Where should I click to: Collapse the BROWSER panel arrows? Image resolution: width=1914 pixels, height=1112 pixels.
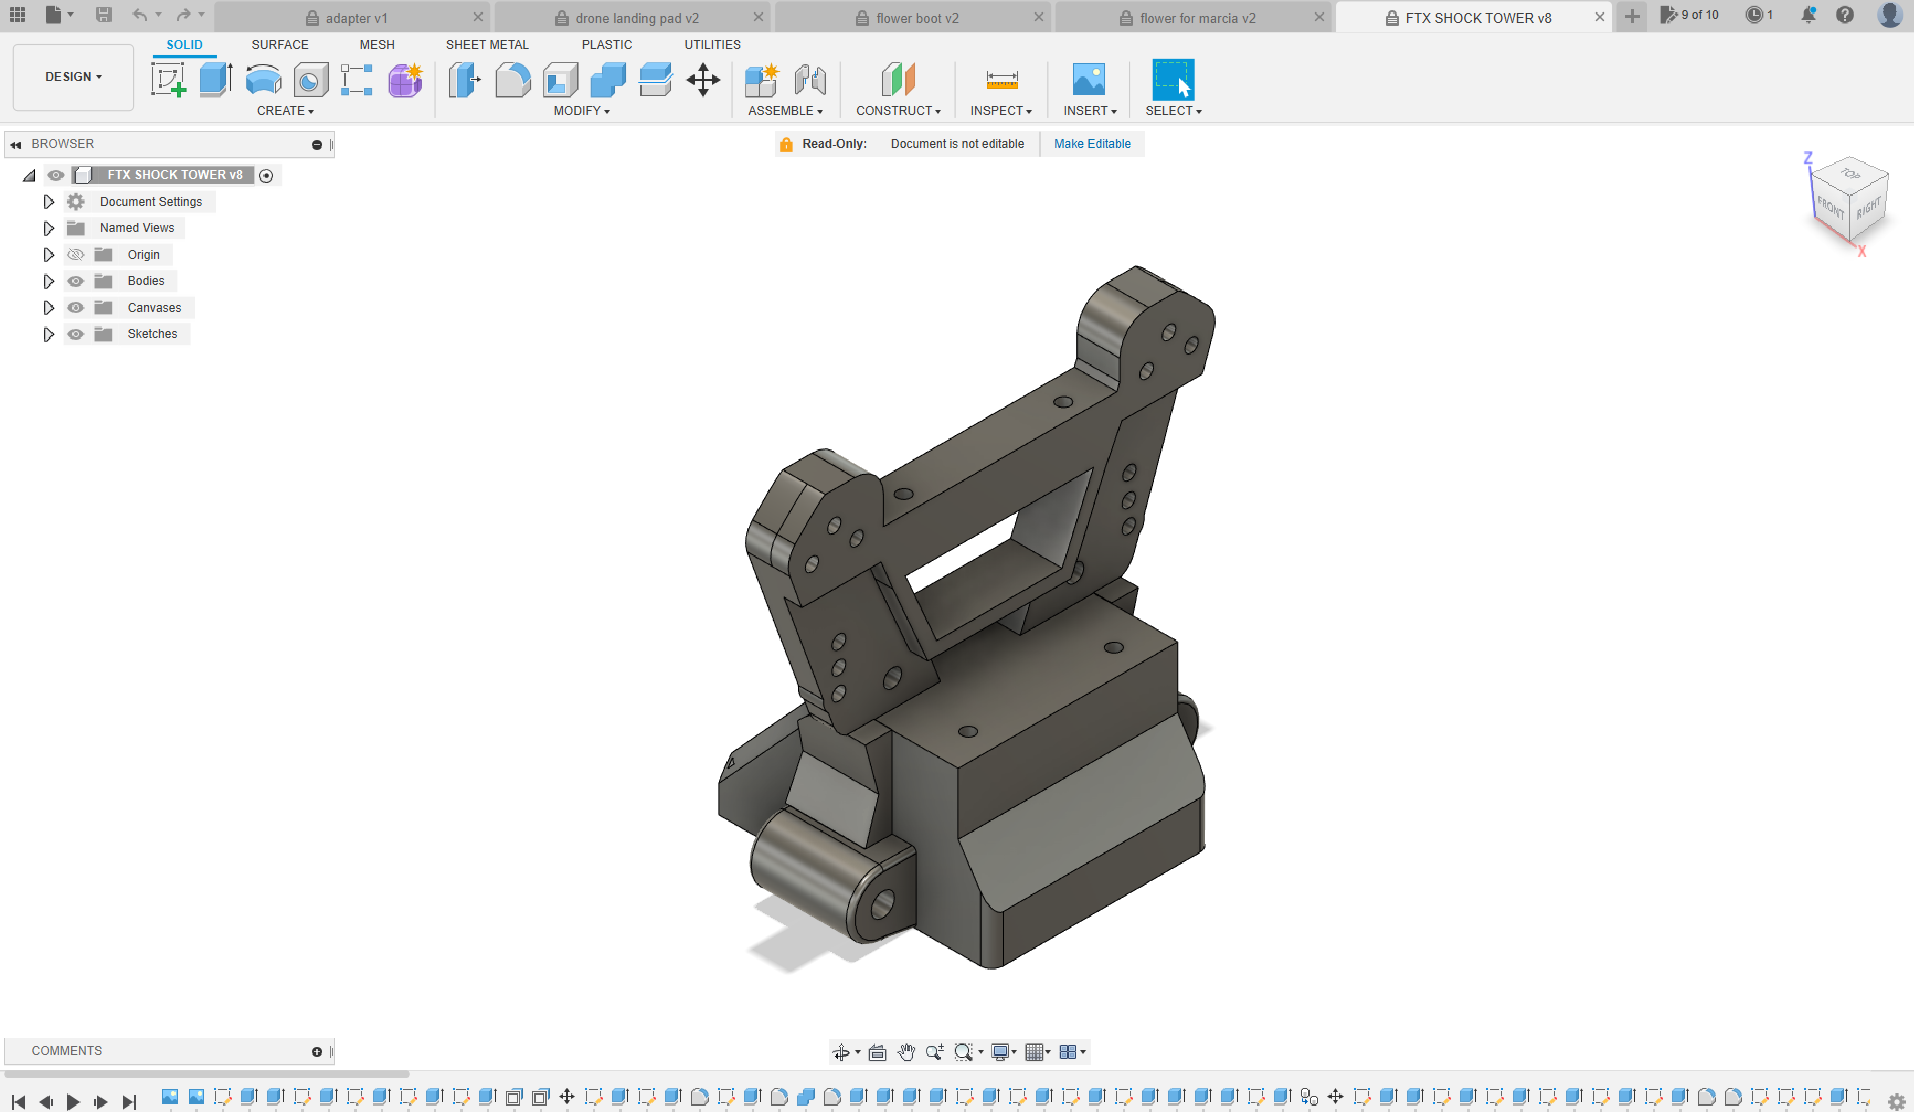click(x=16, y=145)
